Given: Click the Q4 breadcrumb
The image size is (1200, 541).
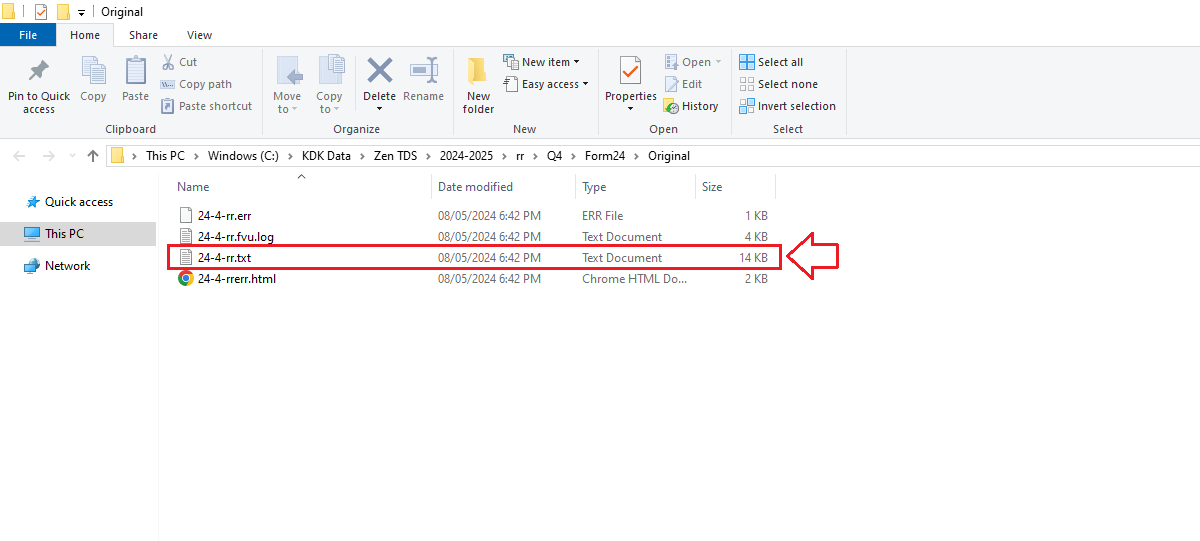Looking at the screenshot, I should click(x=554, y=156).
